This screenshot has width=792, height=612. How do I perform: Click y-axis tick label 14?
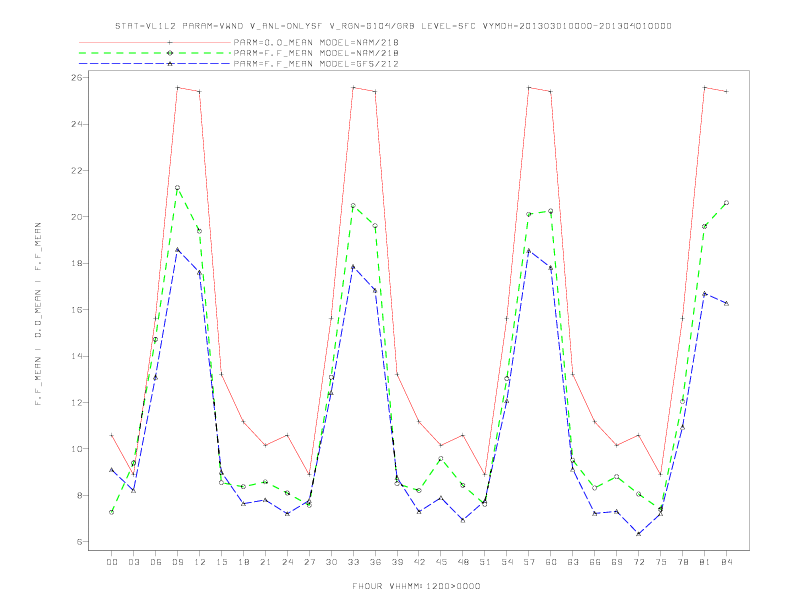pyautogui.click(x=77, y=356)
